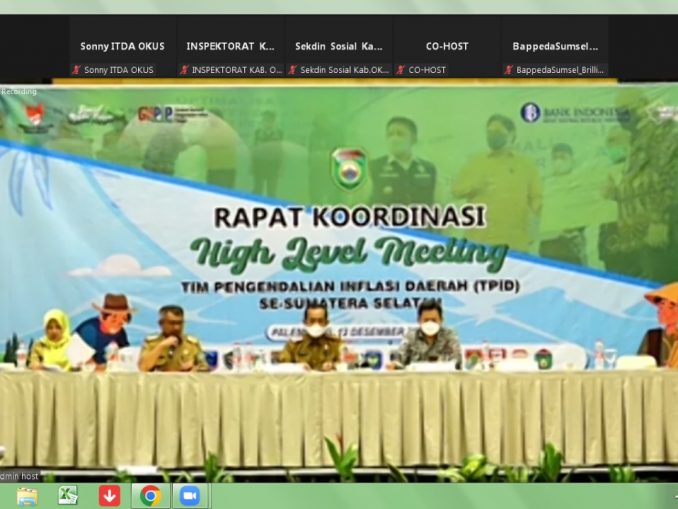Select the Sekdin Sosial participant tile
This screenshot has height=509, width=678.
[x=339, y=46]
